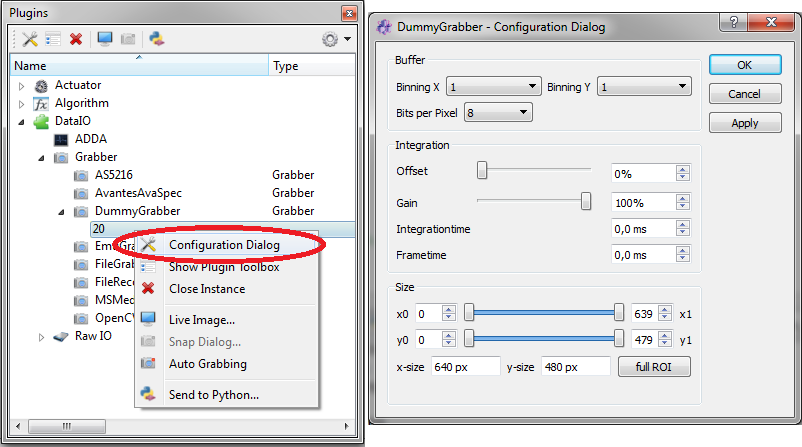Choose Configuration Dialog from context menu
The width and height of the screenshot is (802, 447).
click(226, 245)
